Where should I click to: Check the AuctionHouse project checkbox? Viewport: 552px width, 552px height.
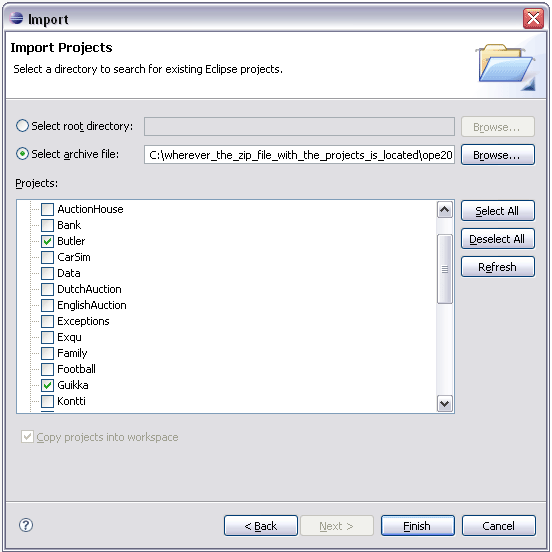47,209
